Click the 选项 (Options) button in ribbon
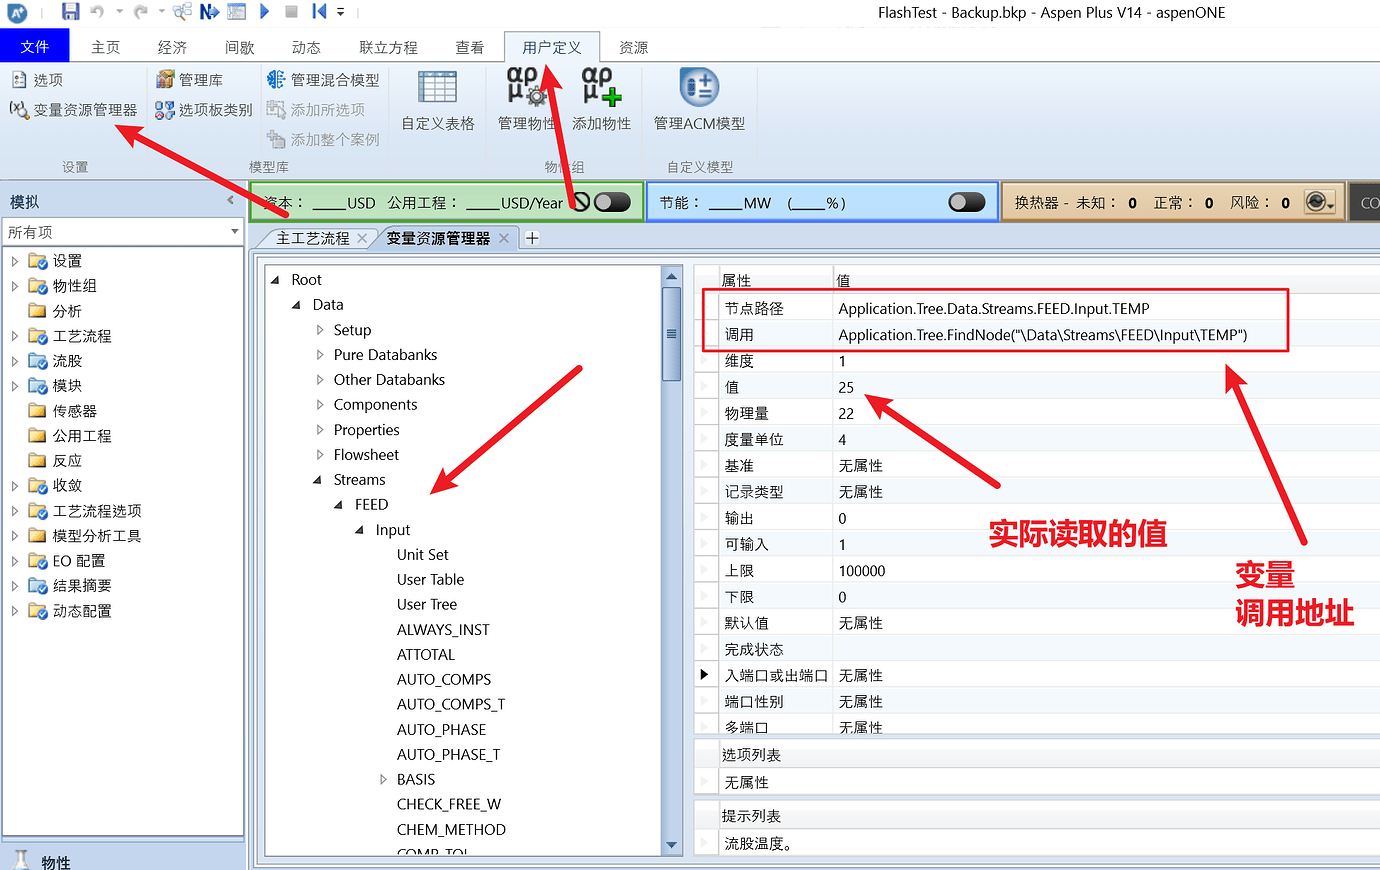Screen dimensions: 1380x870 [x=38, y=79]
